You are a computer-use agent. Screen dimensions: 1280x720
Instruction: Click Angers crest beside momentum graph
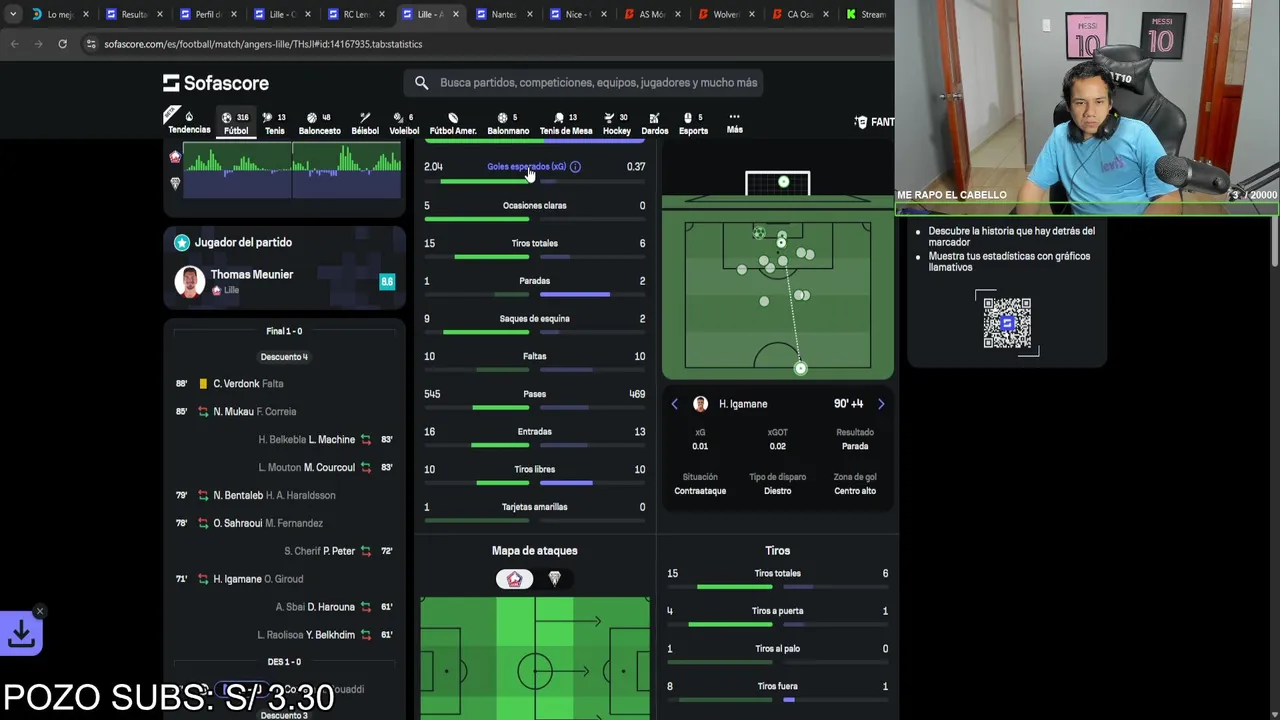click(175, 184)
